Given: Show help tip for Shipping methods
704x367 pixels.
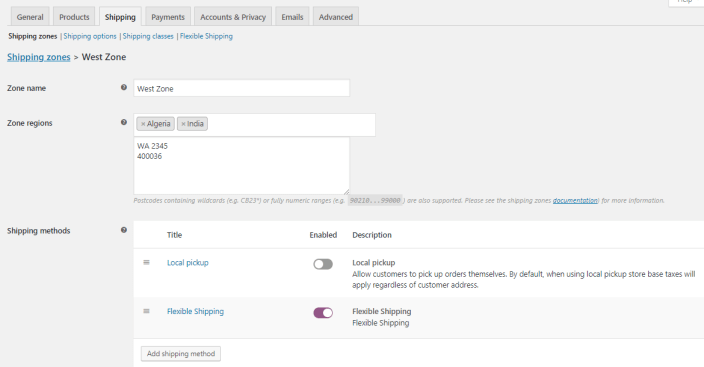Looking at the screenshot, I should point(124,230).
